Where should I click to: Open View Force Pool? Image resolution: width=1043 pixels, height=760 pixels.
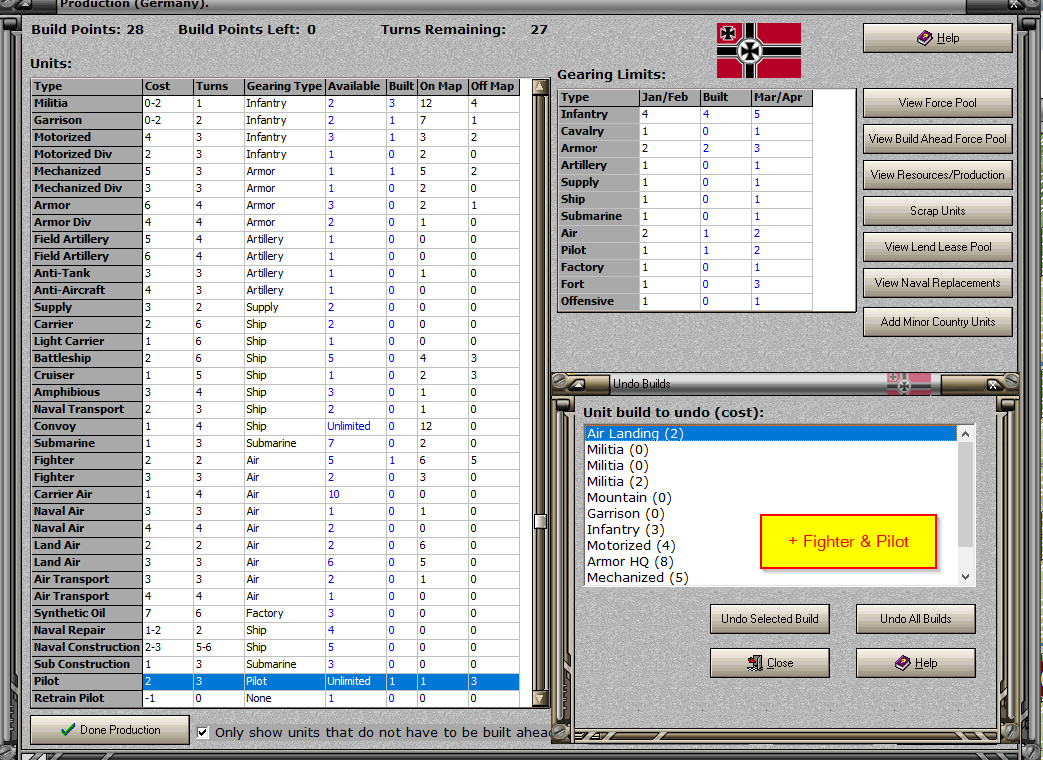tap(938, 103)
